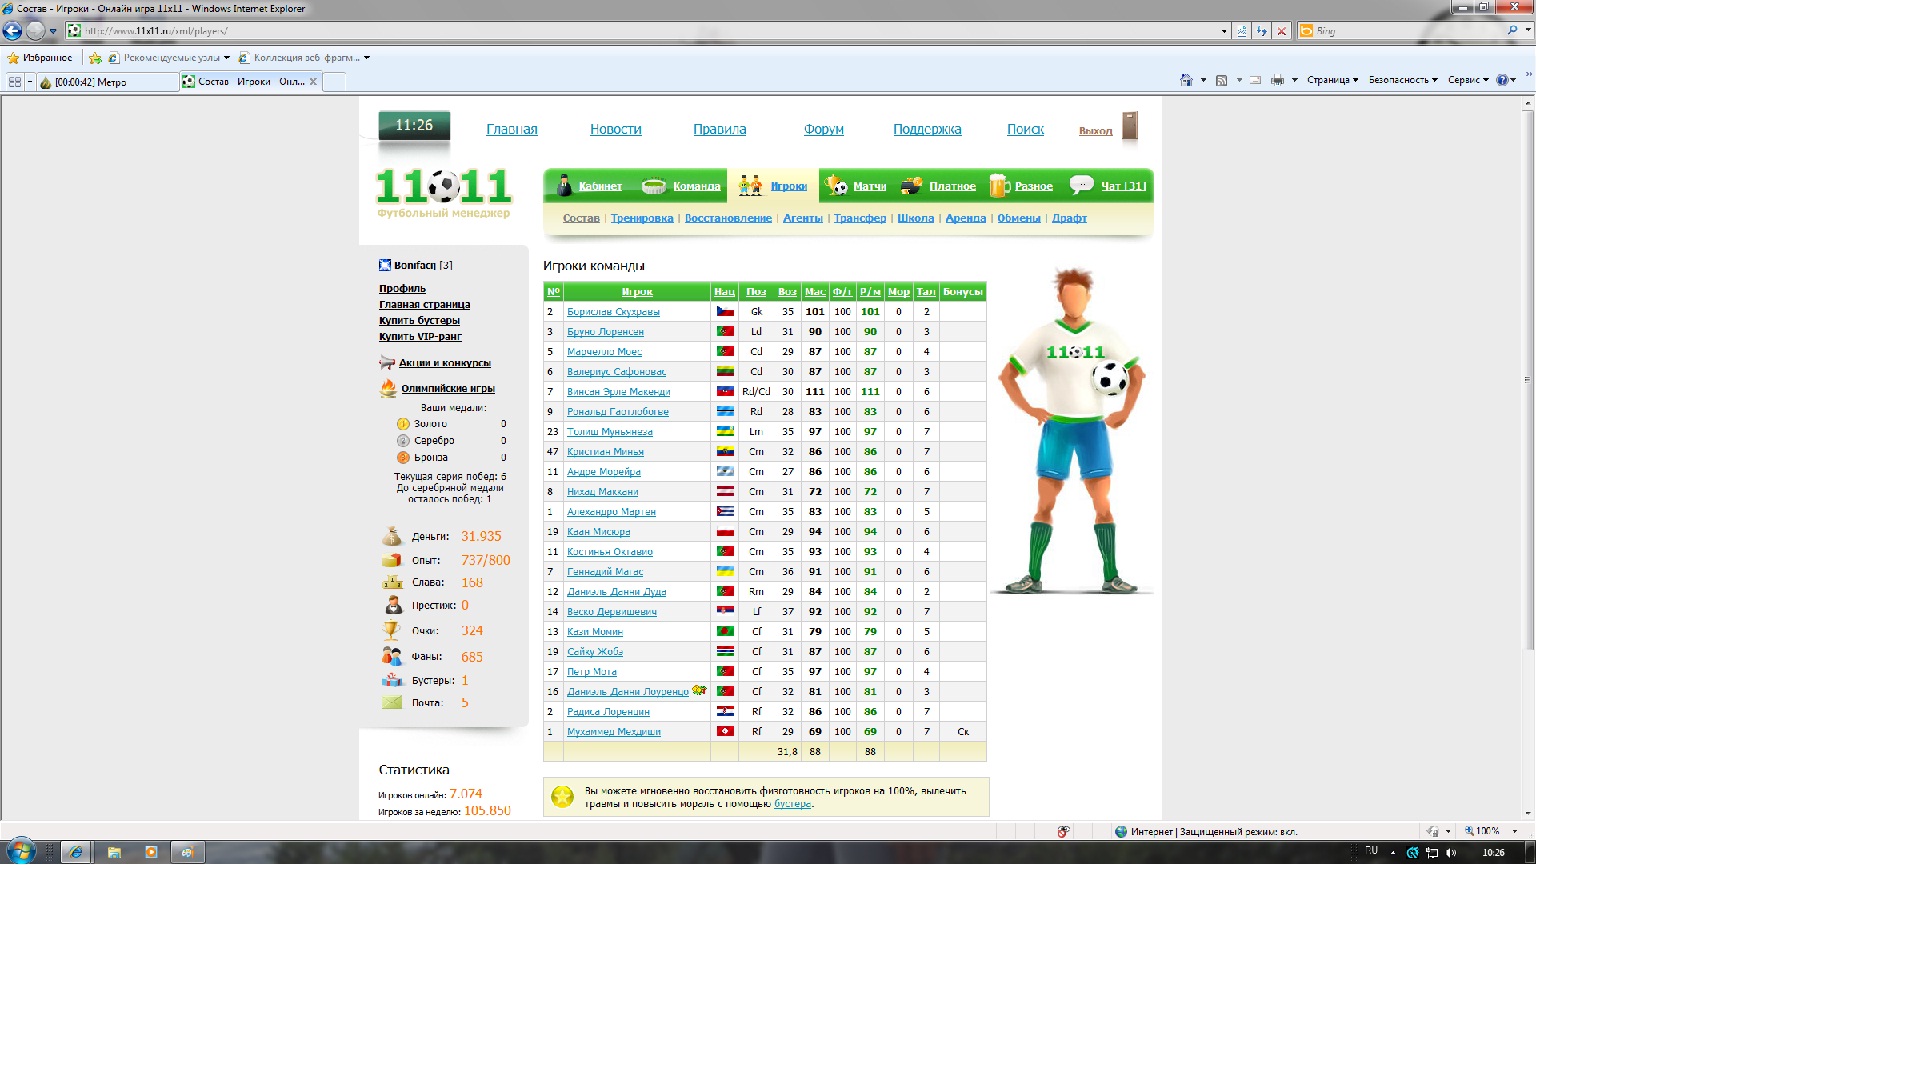Open the Тренировка submenu link
This screenshot has height=1080, width=1920.
pos(642,218)
